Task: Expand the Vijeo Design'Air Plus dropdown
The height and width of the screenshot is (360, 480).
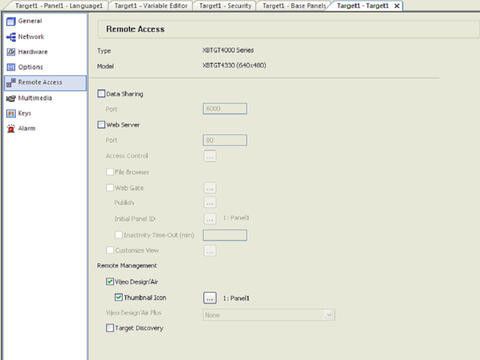Action: (269, 315)
